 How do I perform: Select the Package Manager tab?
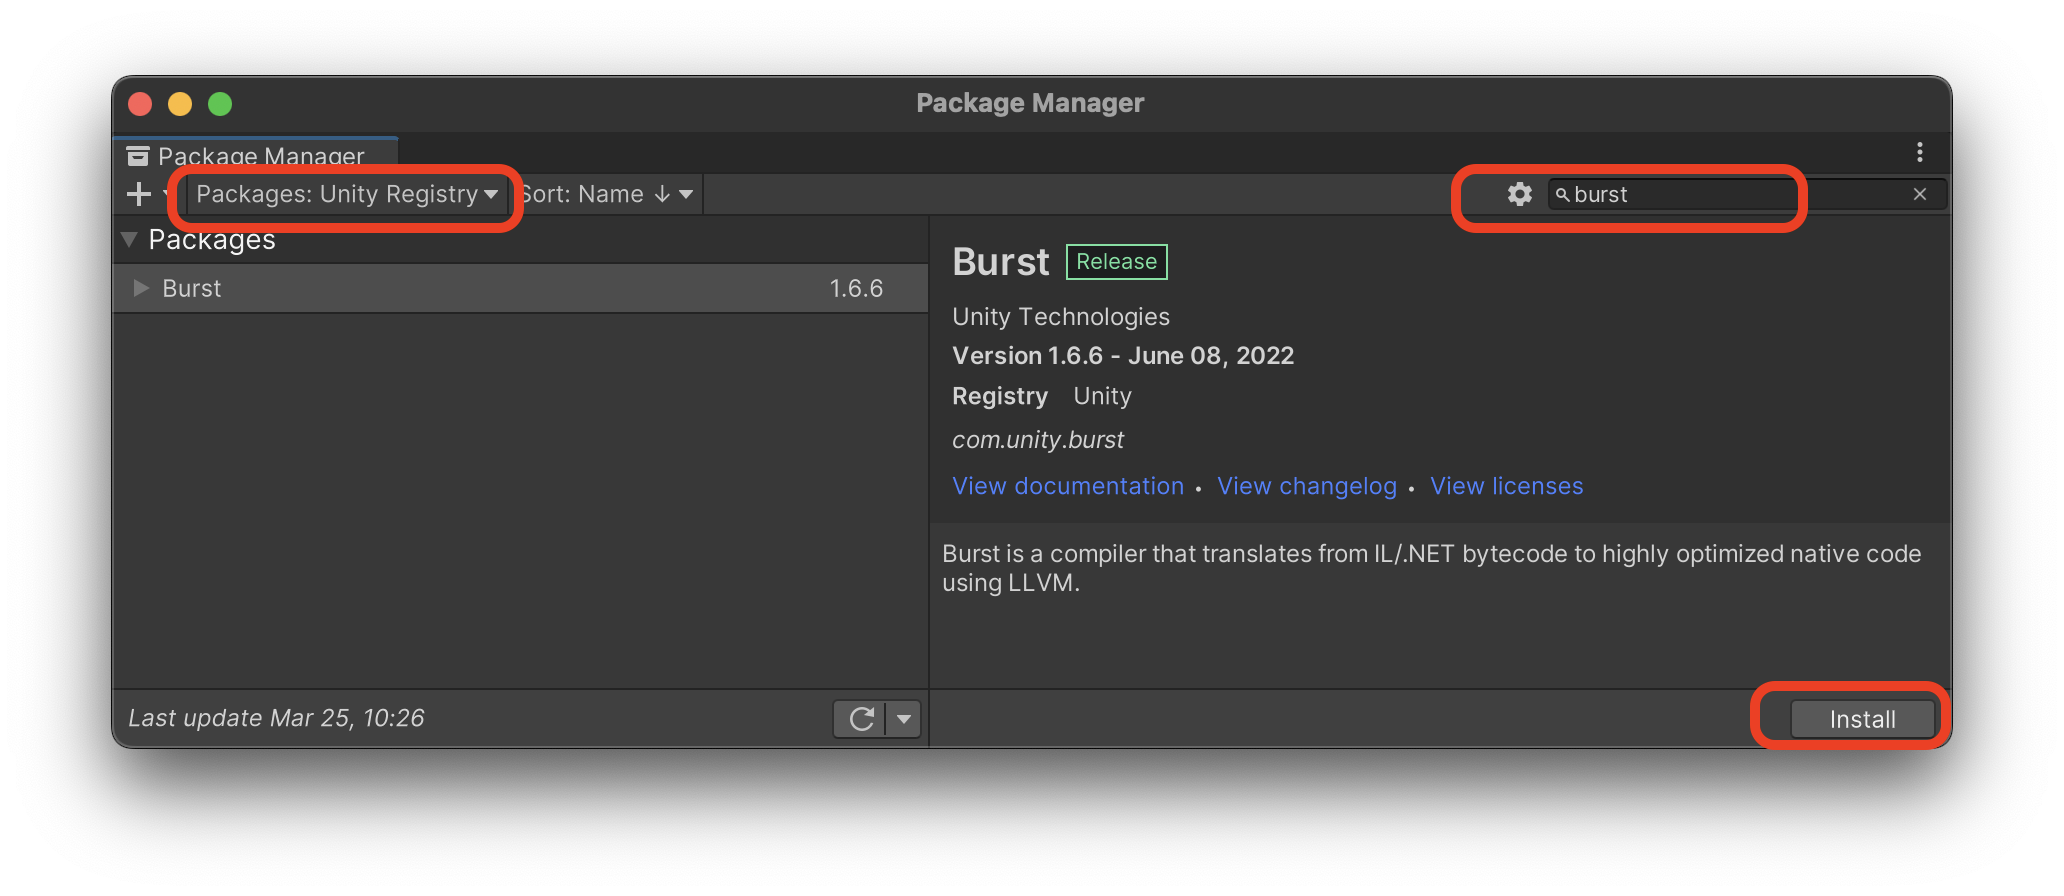pyautogui.click(x=256, y=155)
